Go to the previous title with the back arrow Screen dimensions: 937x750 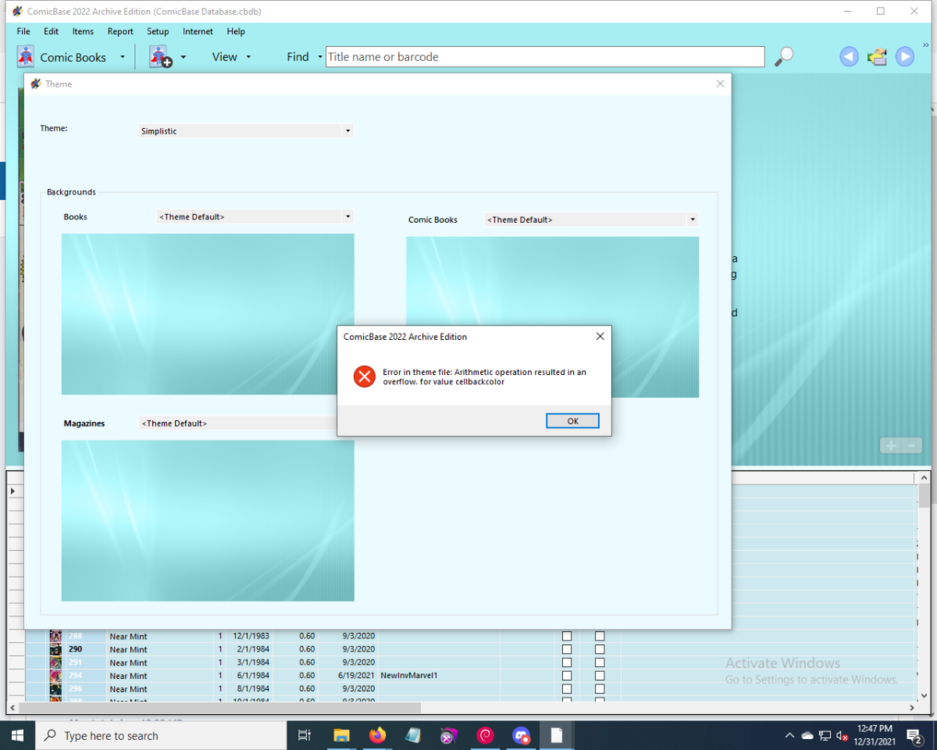point(849,57)
